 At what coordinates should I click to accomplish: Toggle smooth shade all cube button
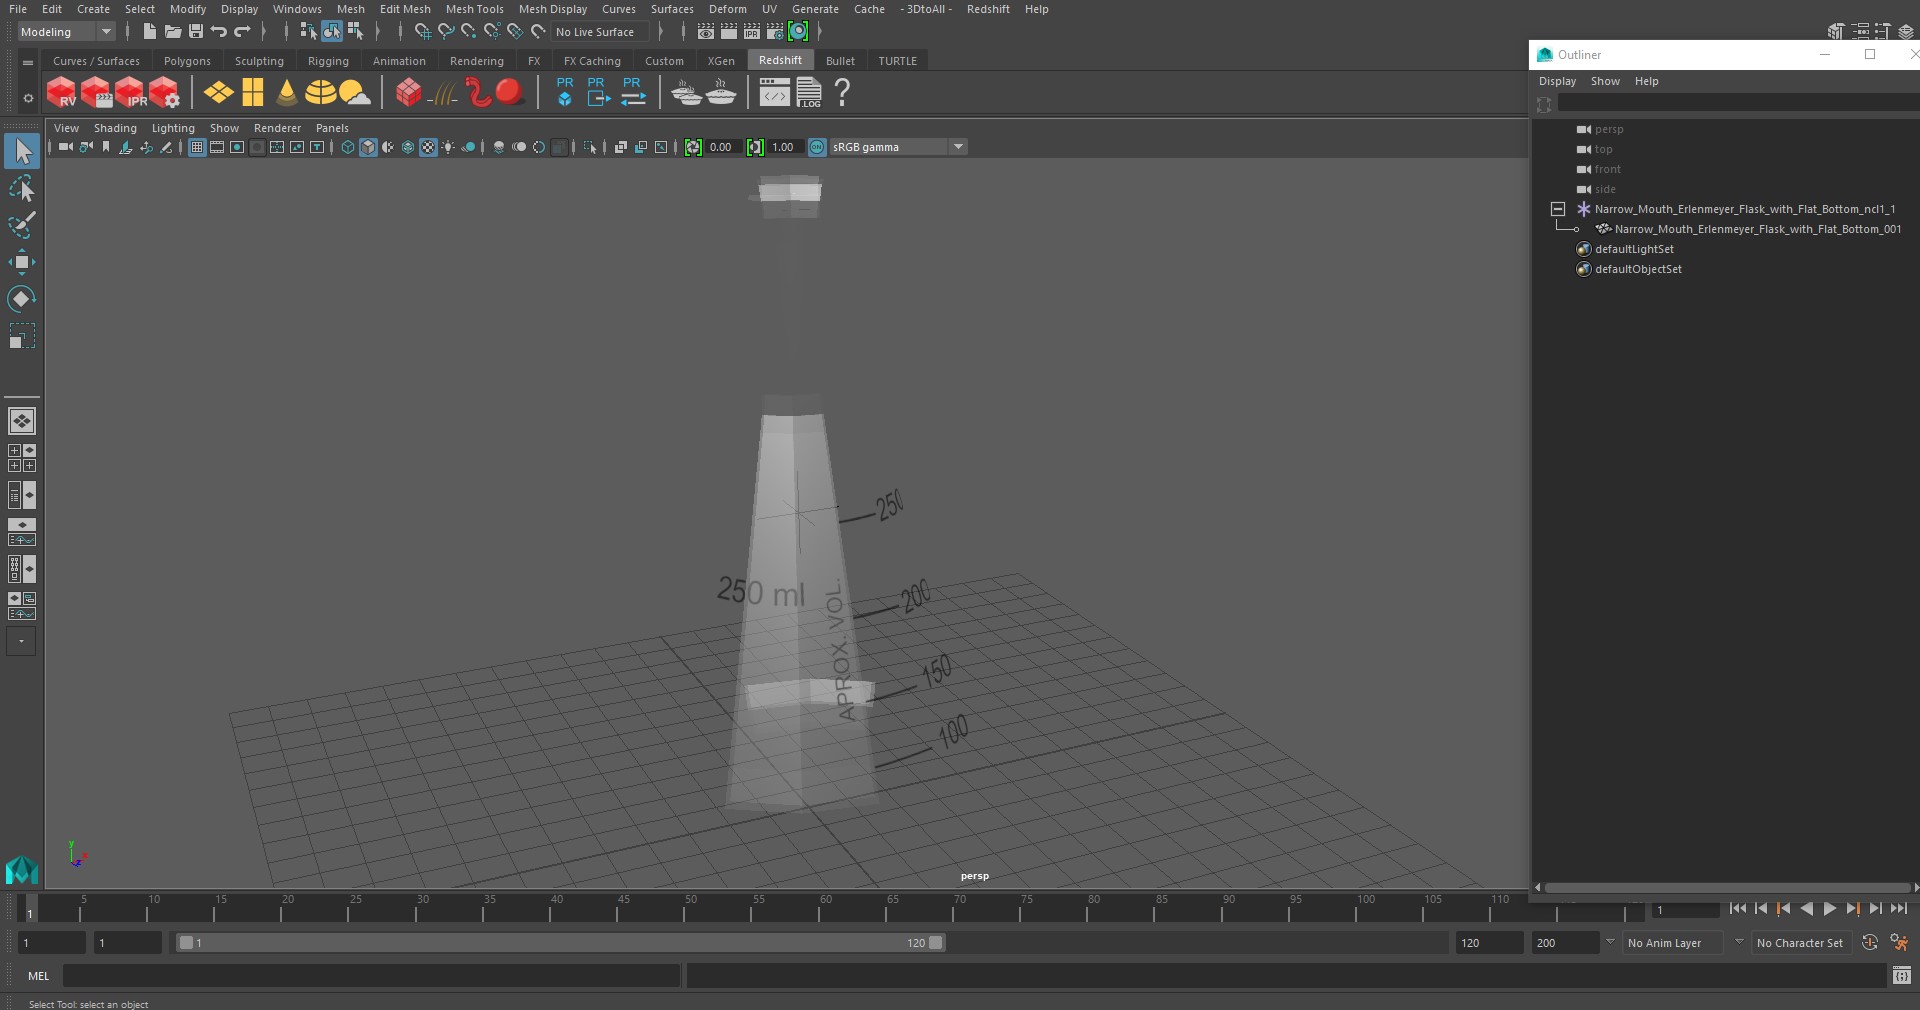pyautogui.click(x=368, y=147)
